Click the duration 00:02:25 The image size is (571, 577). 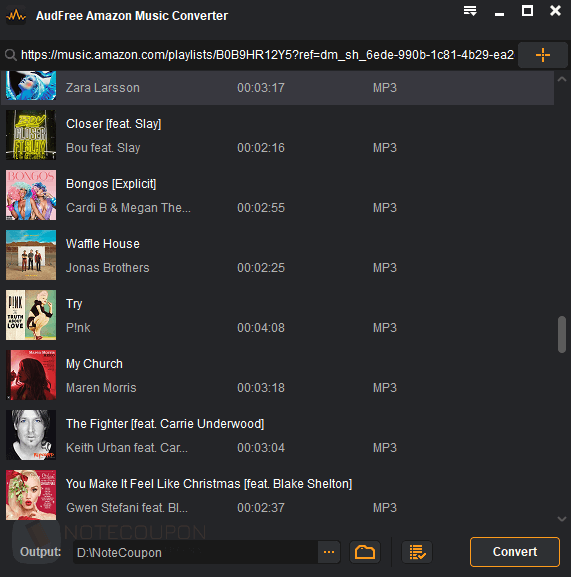click(261, 268)
